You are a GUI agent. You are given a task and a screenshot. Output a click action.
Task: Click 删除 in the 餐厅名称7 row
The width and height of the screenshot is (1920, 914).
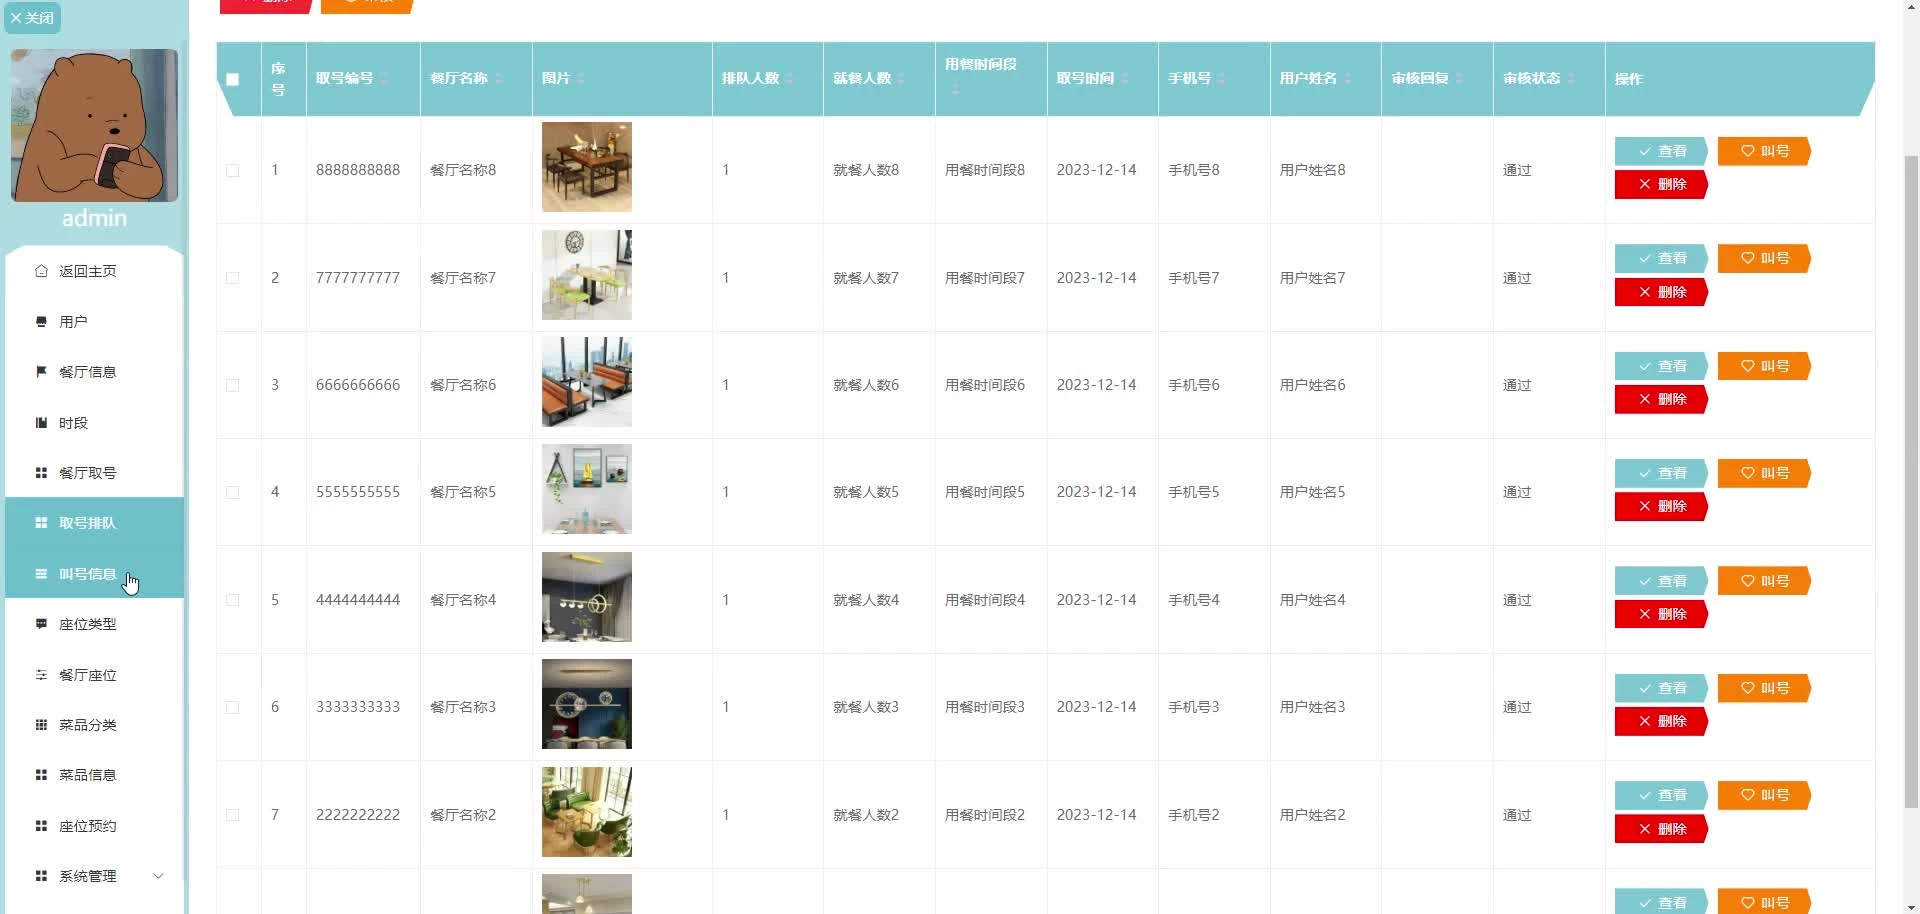pyautogui.click(x=1661, y=292)
